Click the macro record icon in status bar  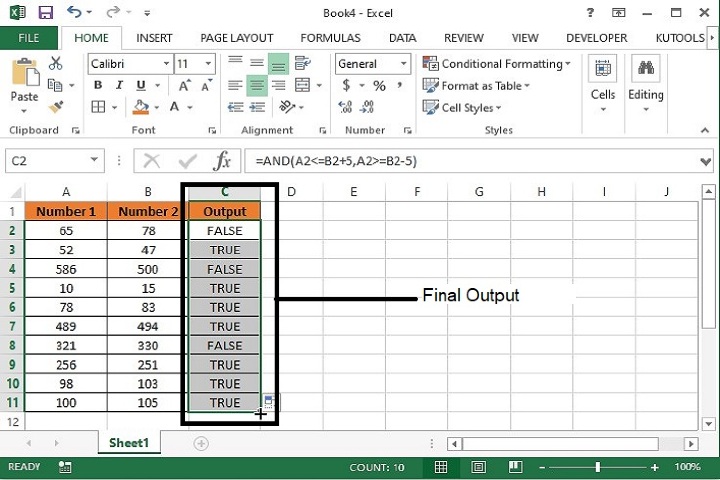point(65,467)
